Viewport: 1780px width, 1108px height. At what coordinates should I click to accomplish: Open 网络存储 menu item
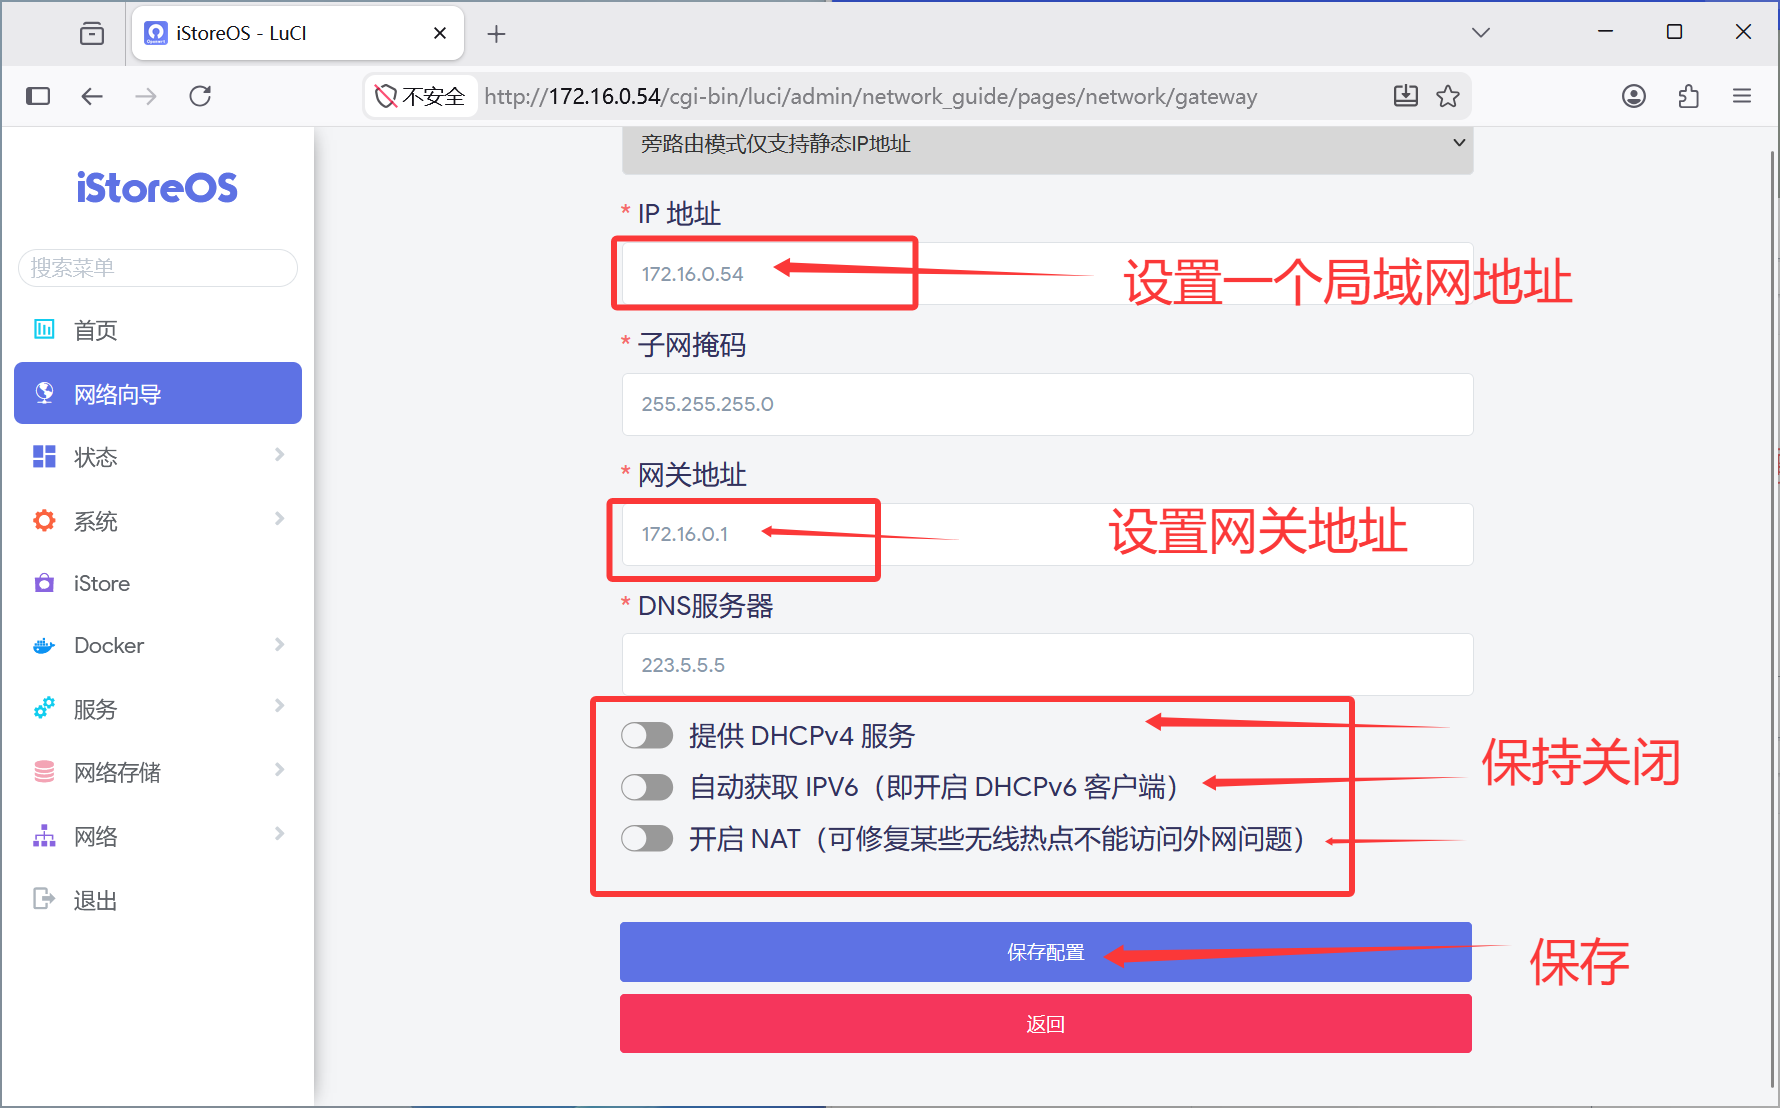click(x=158, y=772)
